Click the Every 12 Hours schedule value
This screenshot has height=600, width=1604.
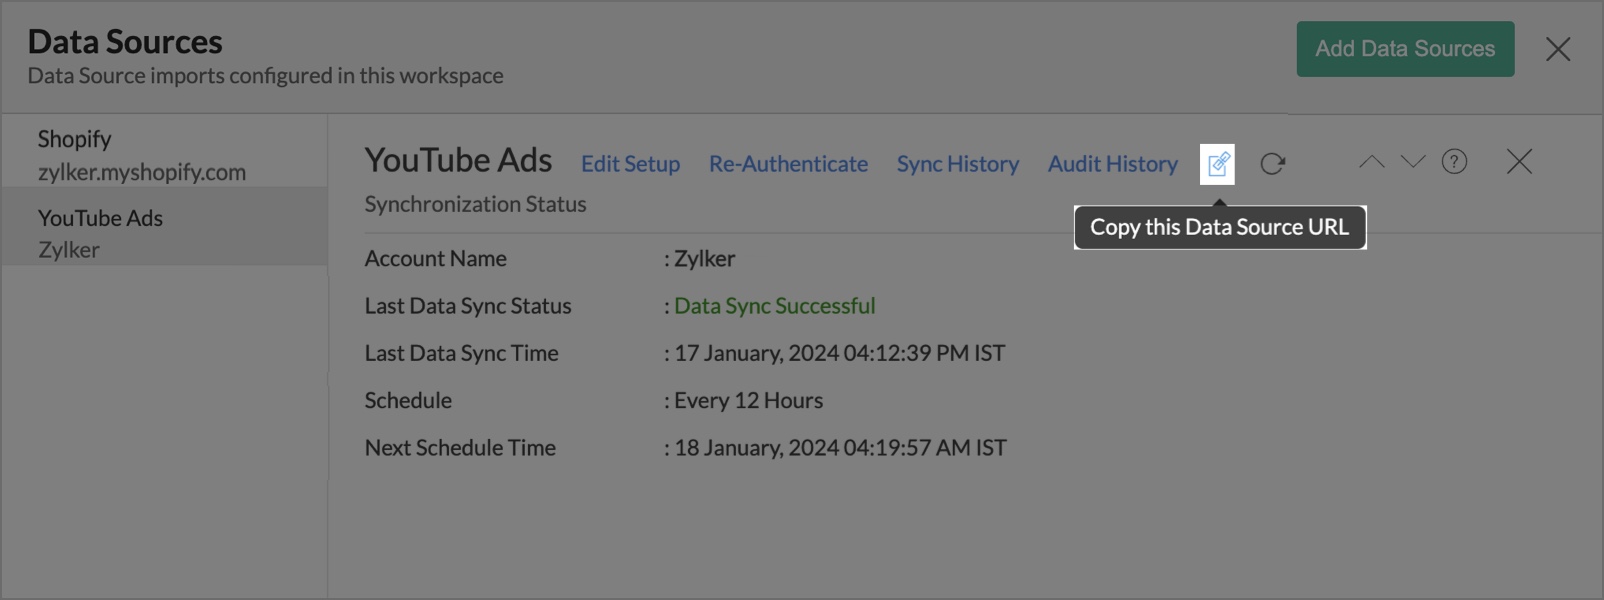pos(749,400)
